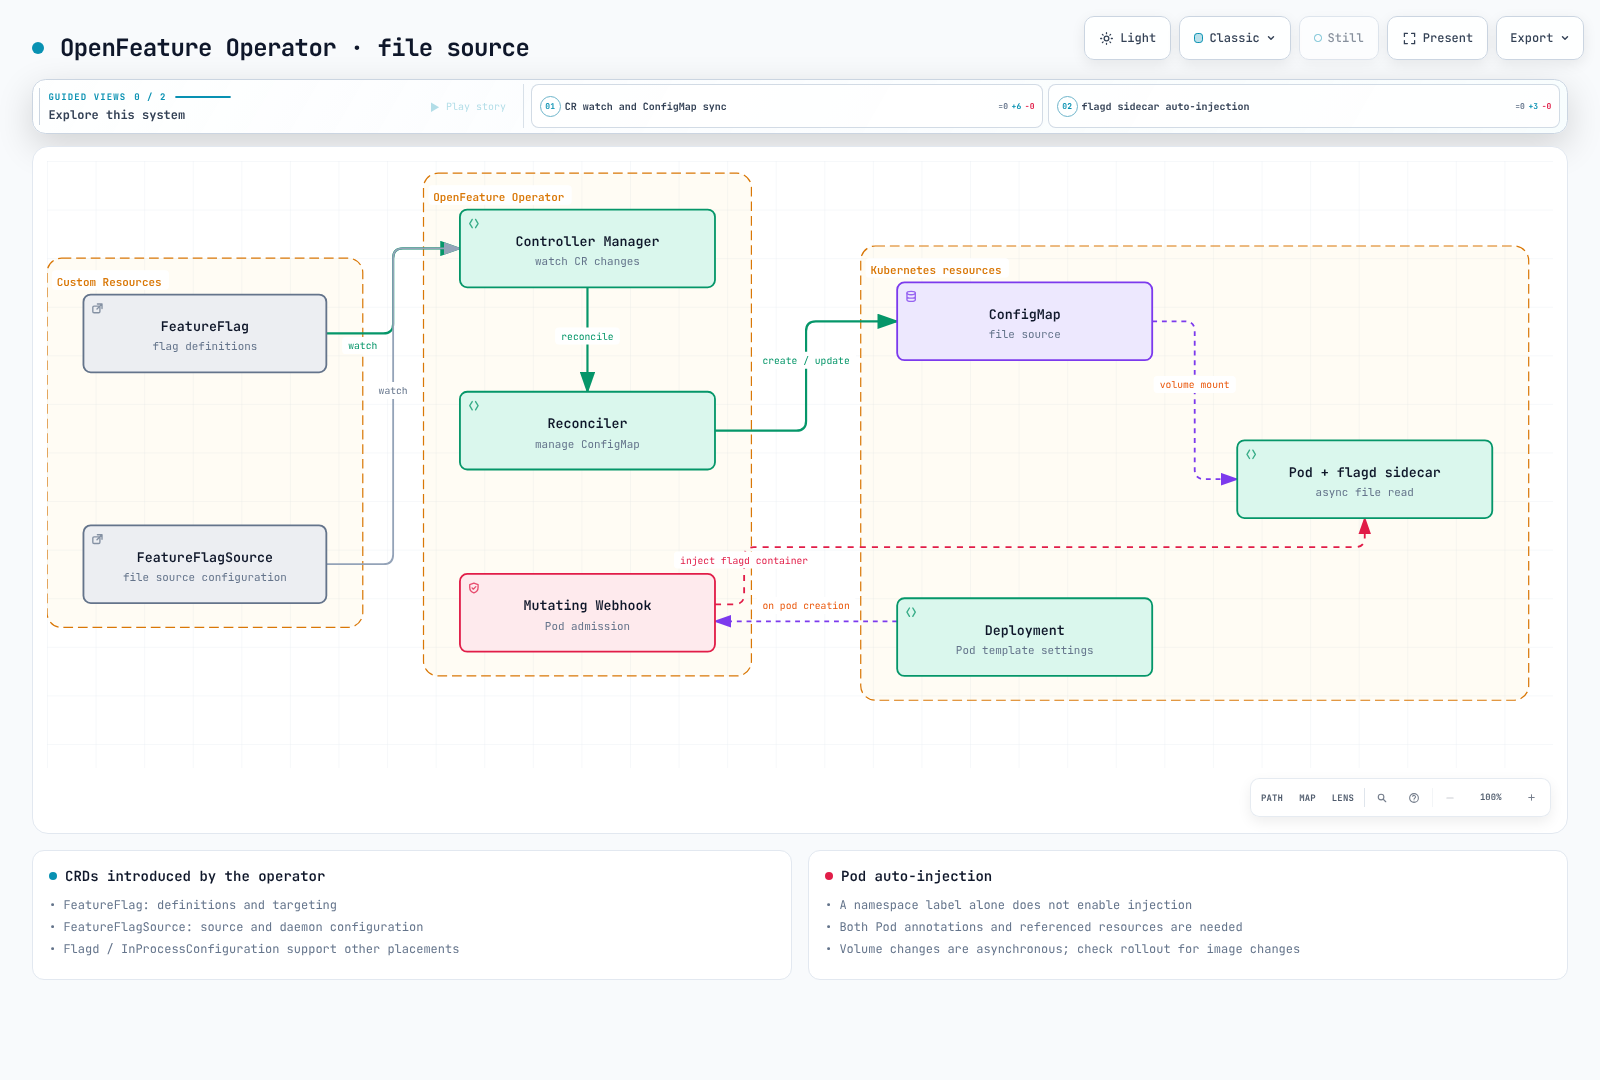
Task: Open the Classic style dropdown
Action: [x=1235, y=38]
